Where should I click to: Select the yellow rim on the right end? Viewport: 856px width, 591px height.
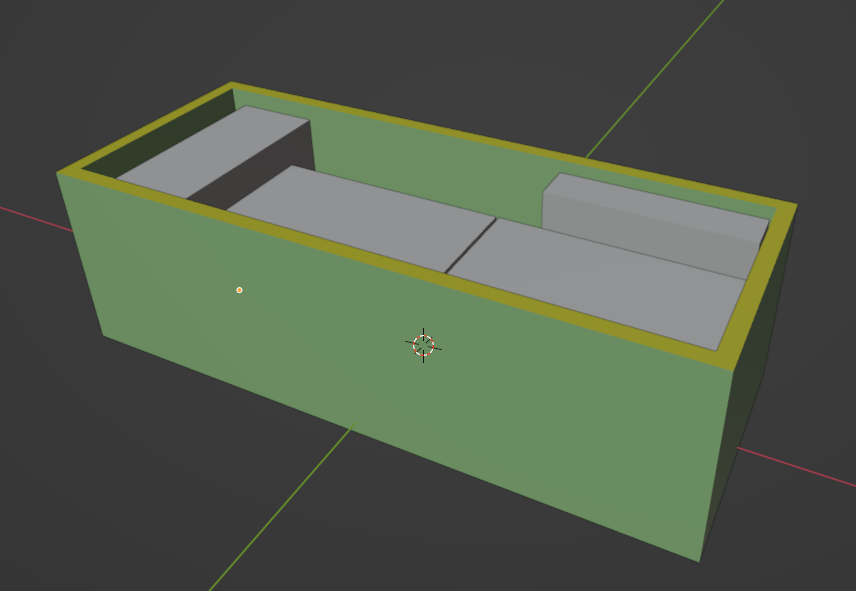click(x=762, y=280)
